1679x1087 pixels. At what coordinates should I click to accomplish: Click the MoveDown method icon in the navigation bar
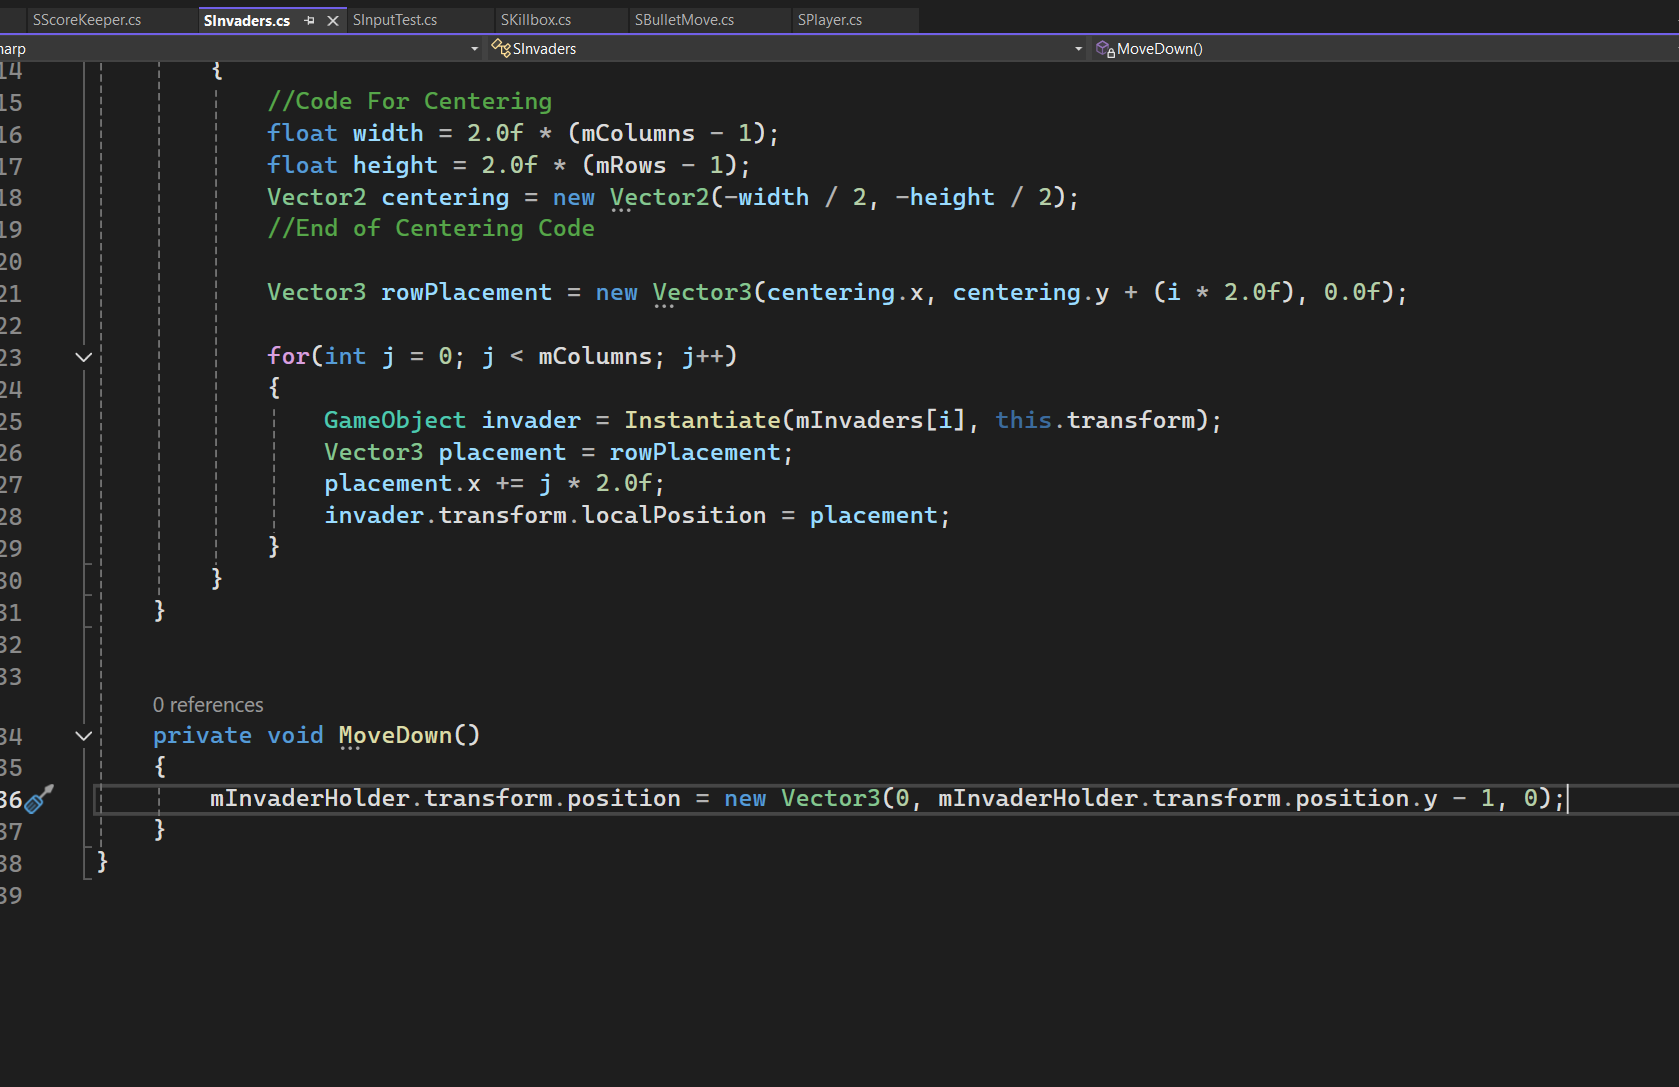point(1105,49)
